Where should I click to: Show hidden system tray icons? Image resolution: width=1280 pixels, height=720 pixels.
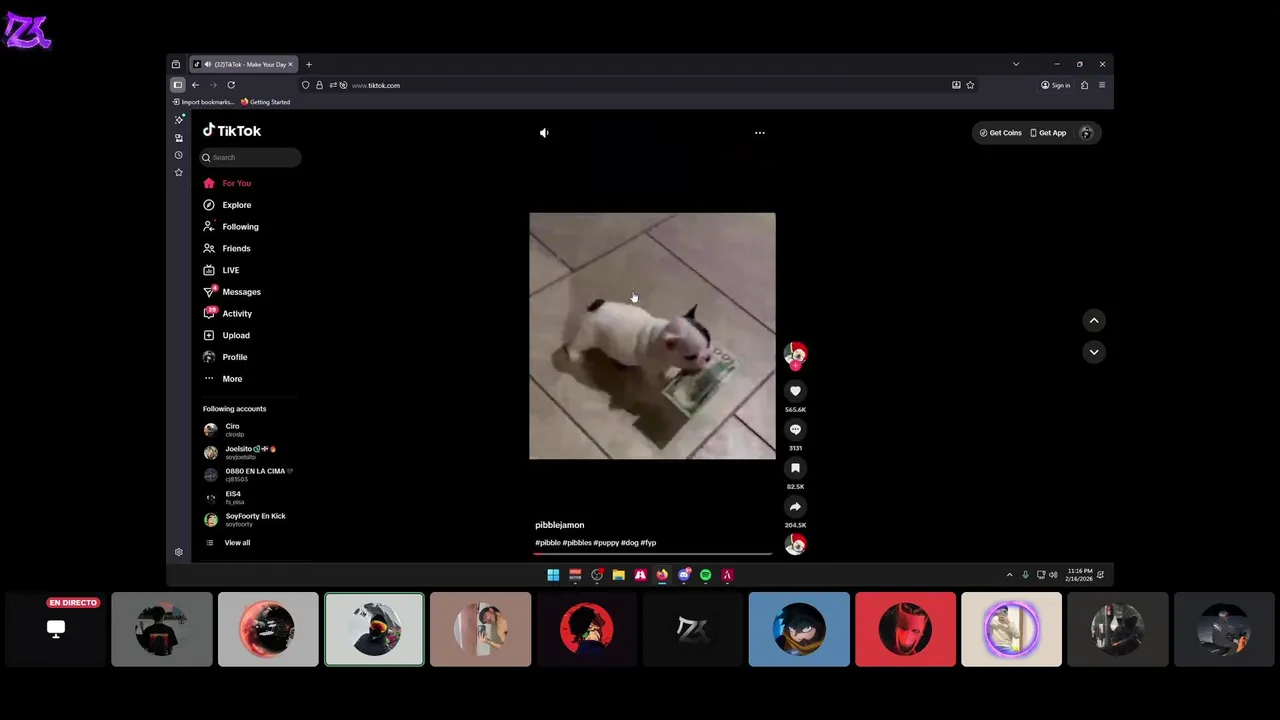(x=1009, y=575)
